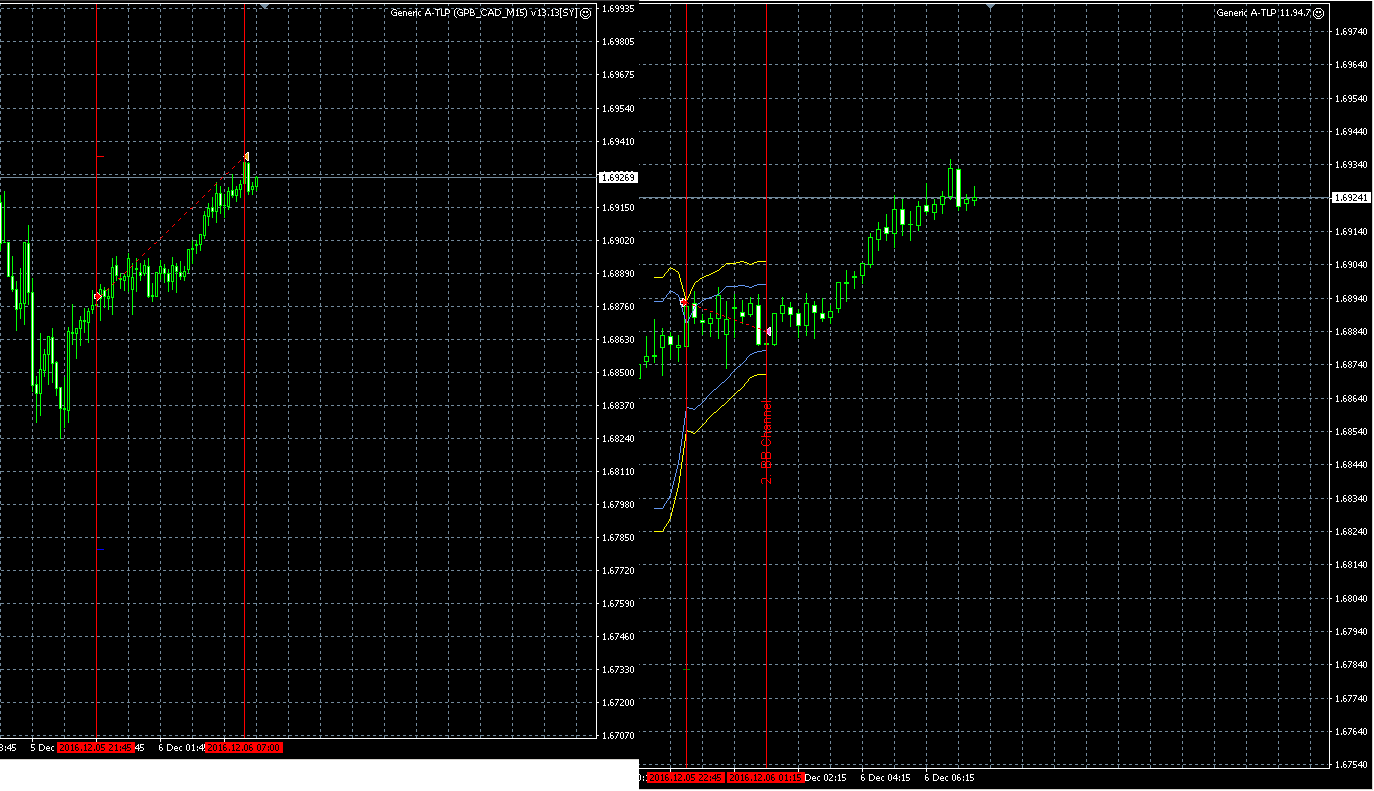The height and width of the screenshot is (791, 1374).
Task: Click the '5 Dec' time label on left chart
Action: tap(42, 747)
